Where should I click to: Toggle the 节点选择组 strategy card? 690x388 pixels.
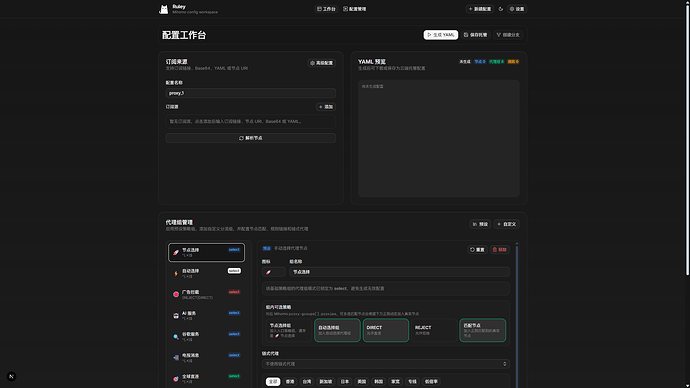289,330
